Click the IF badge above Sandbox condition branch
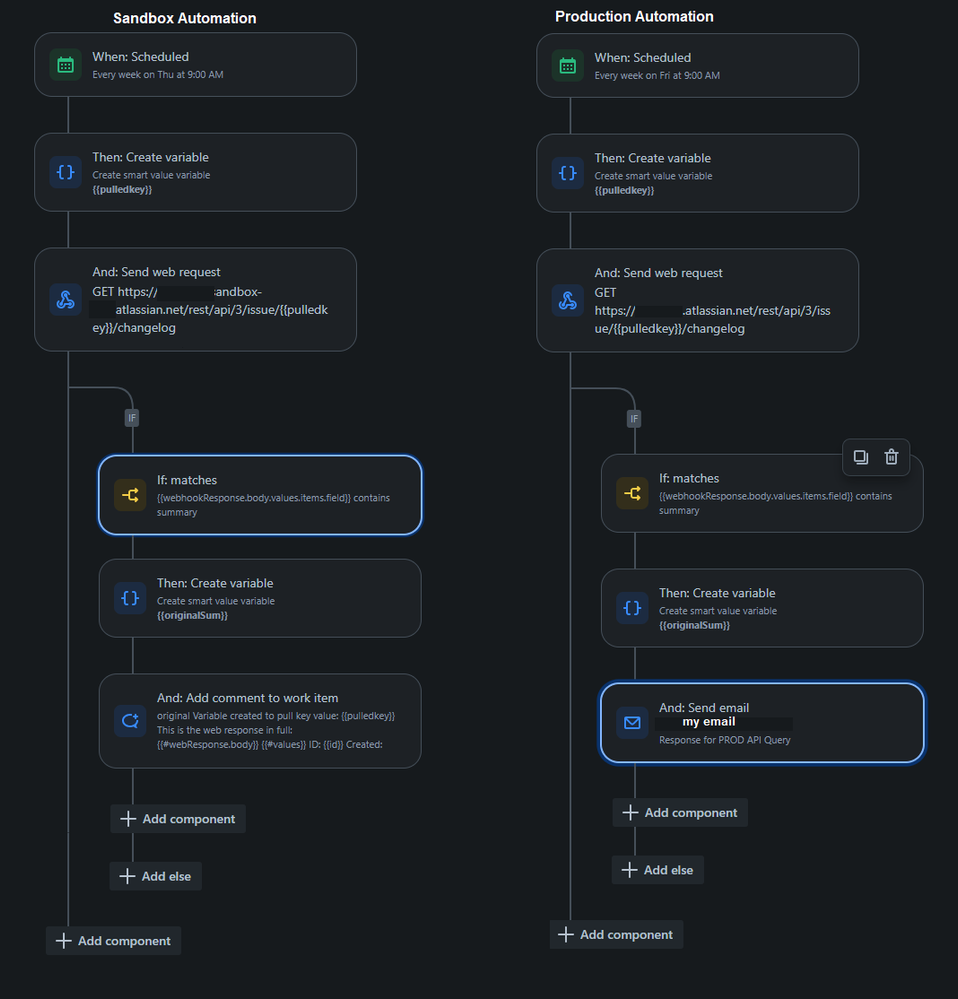The height and width of the screenshot is (999, 958). click(x=131, y=417)
